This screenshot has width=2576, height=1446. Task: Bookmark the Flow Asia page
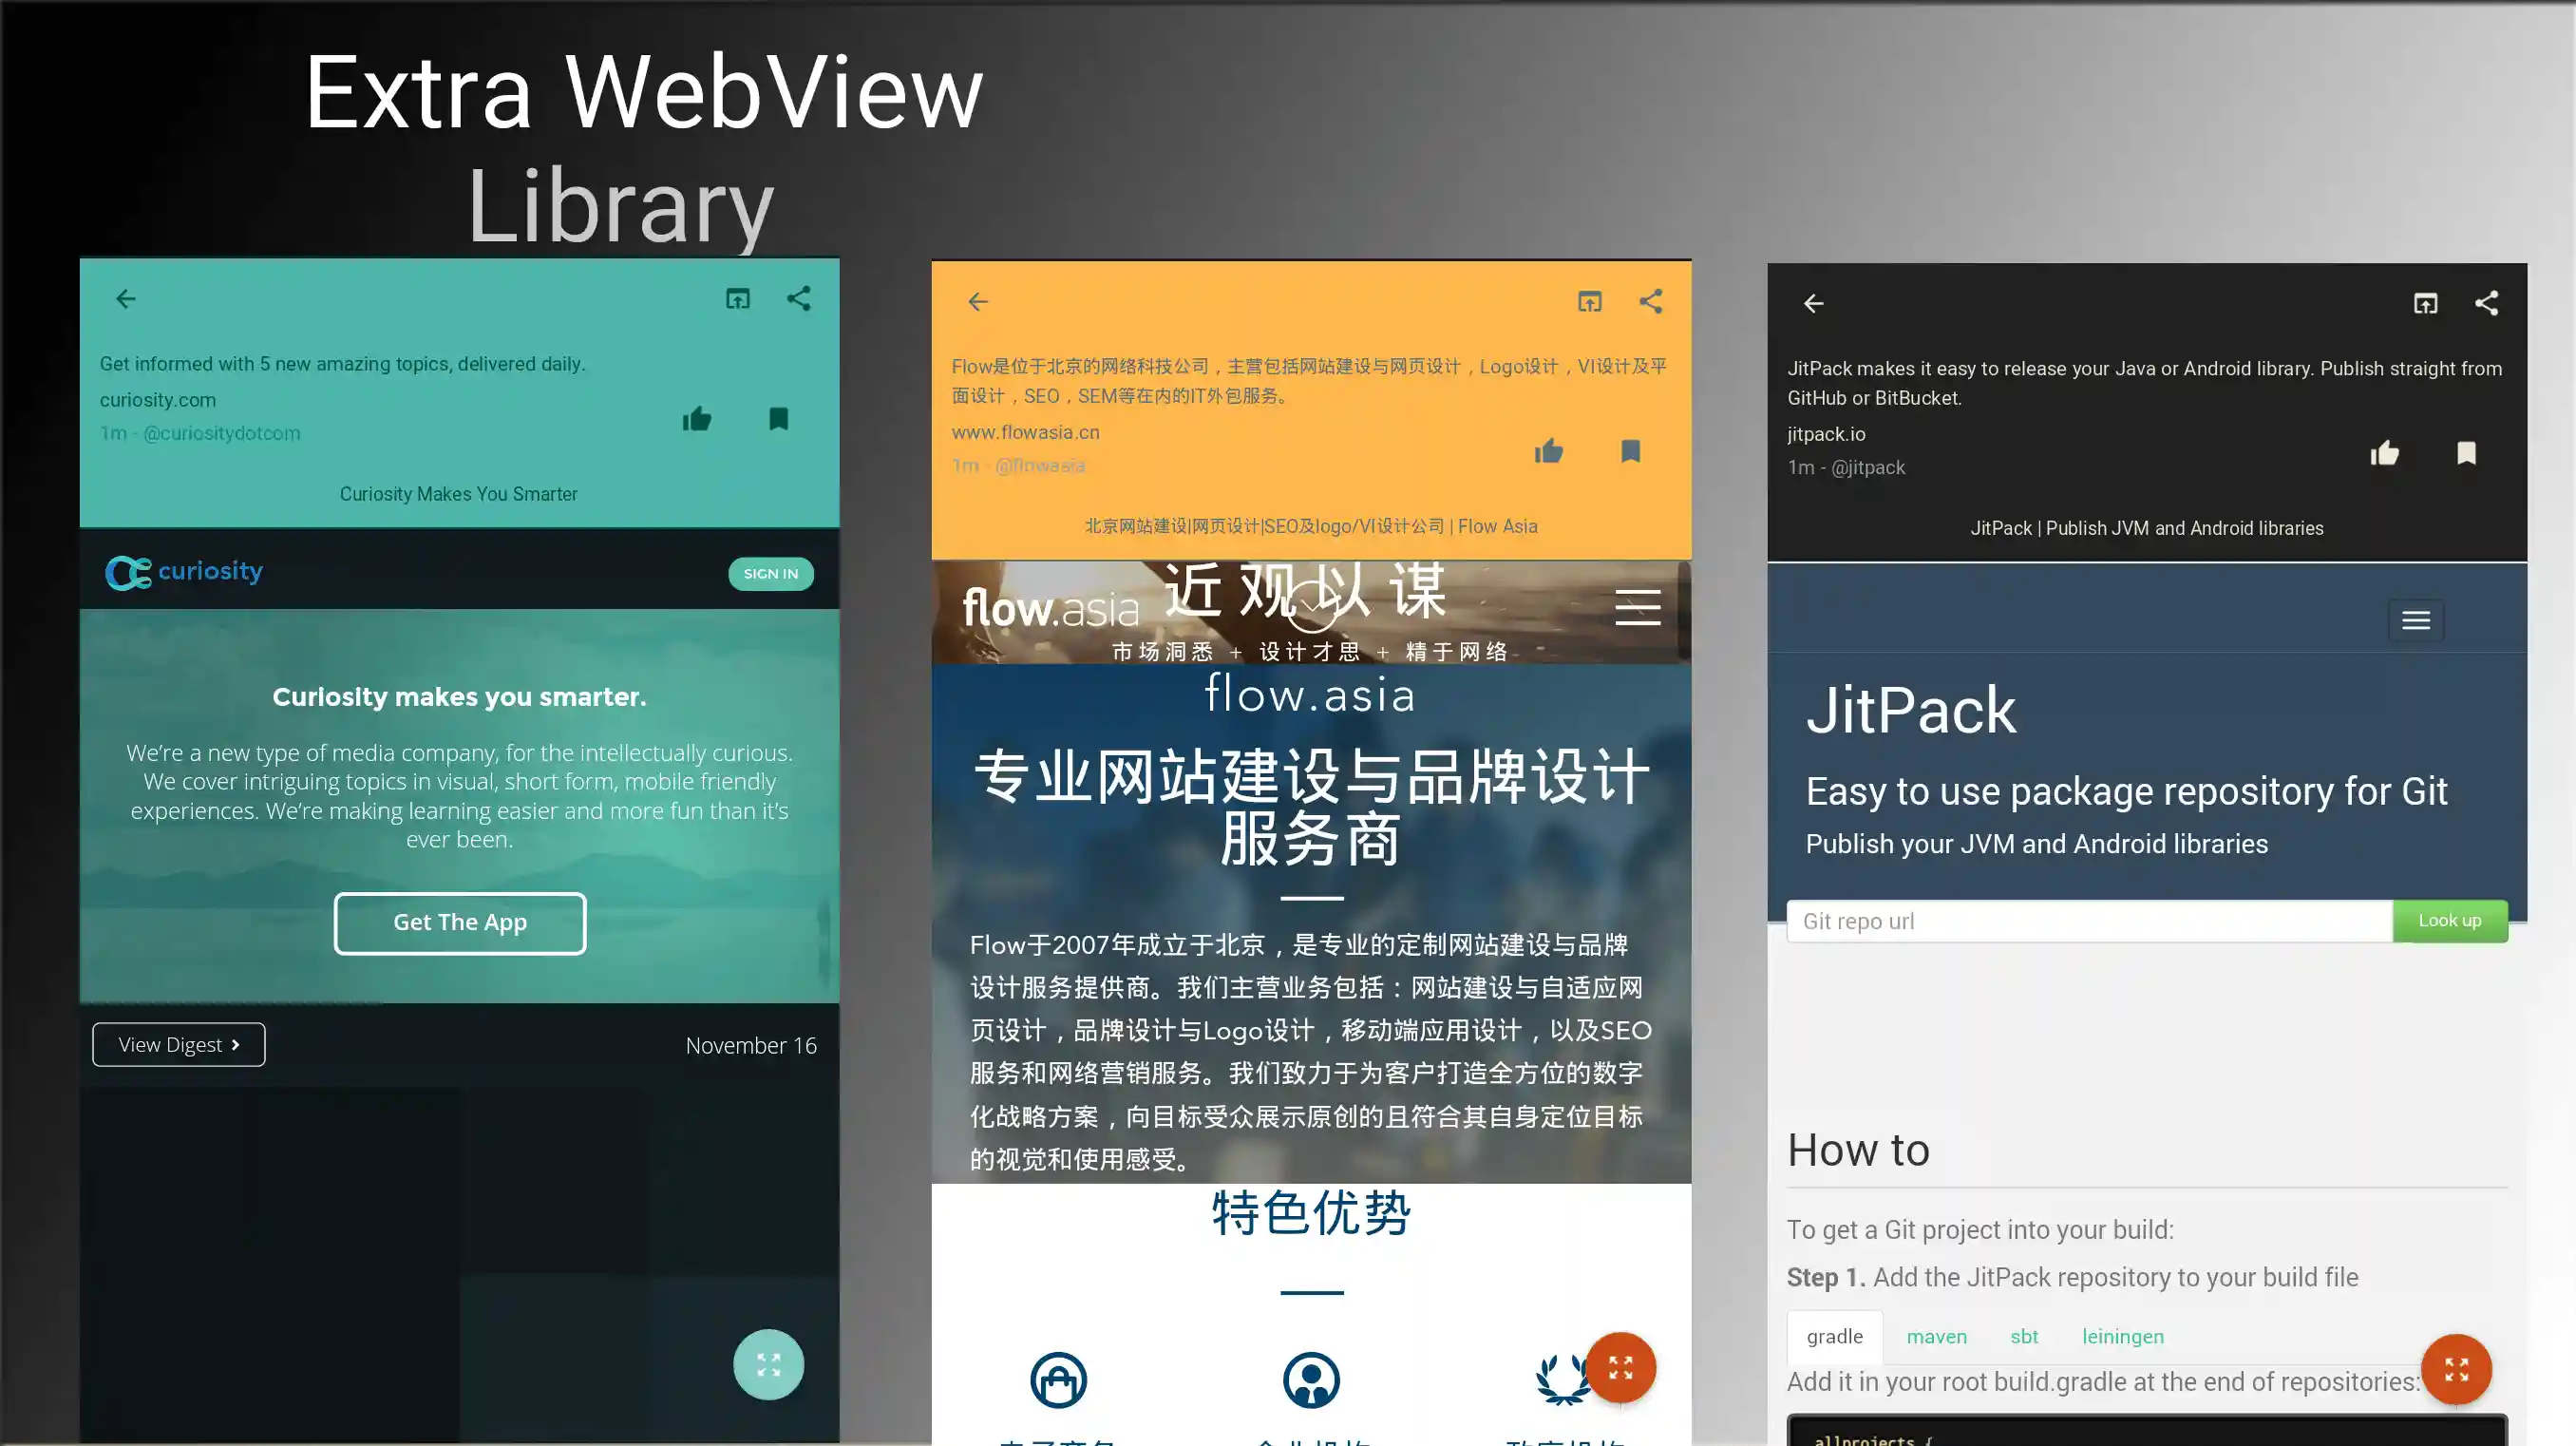pos(1631,452)
